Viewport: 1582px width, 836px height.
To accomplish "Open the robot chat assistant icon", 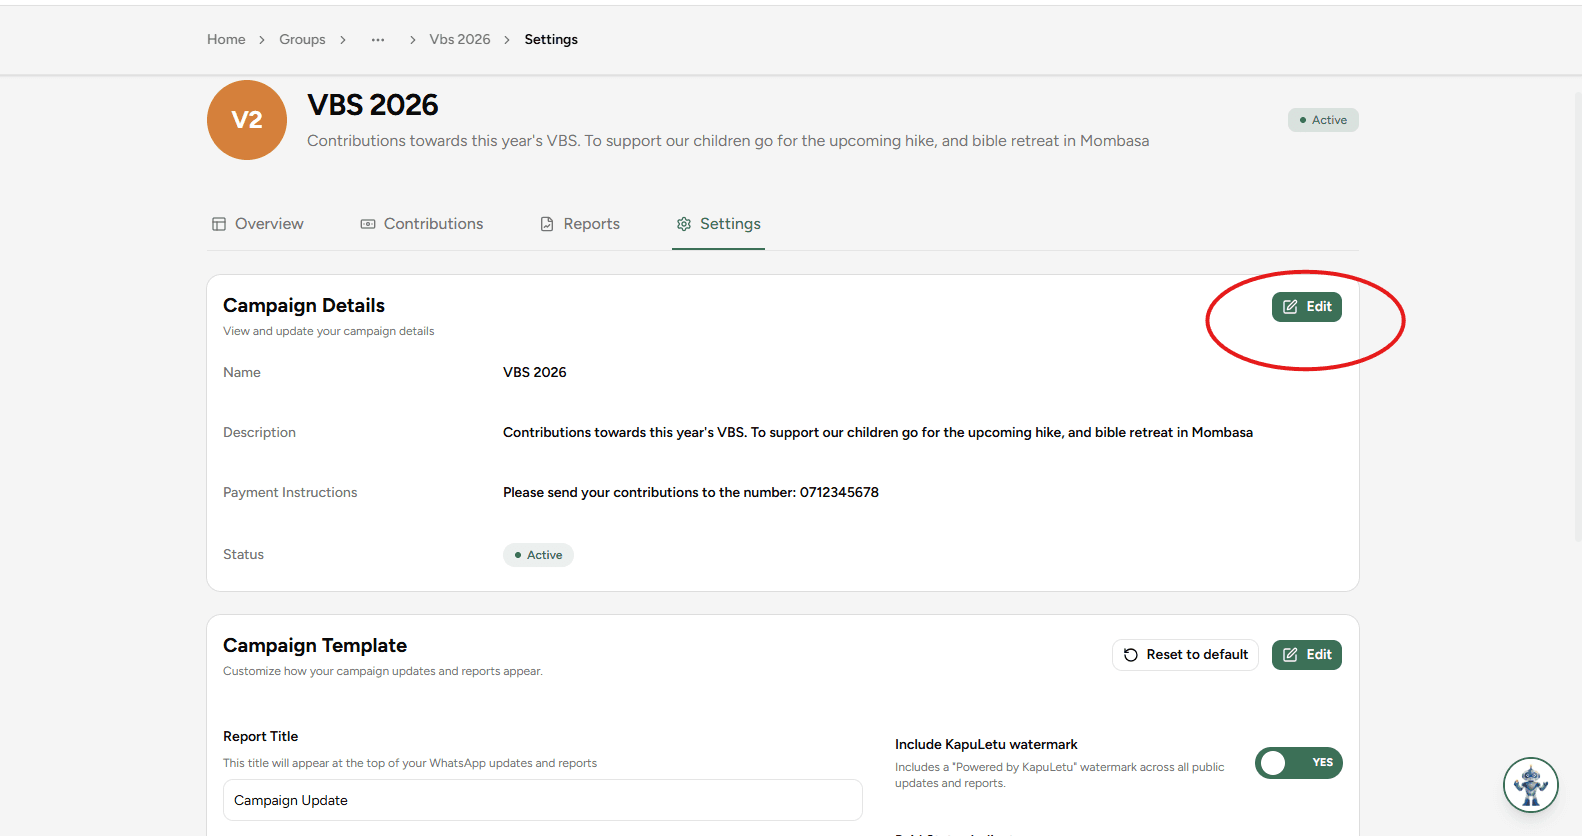I will 1530,785.
